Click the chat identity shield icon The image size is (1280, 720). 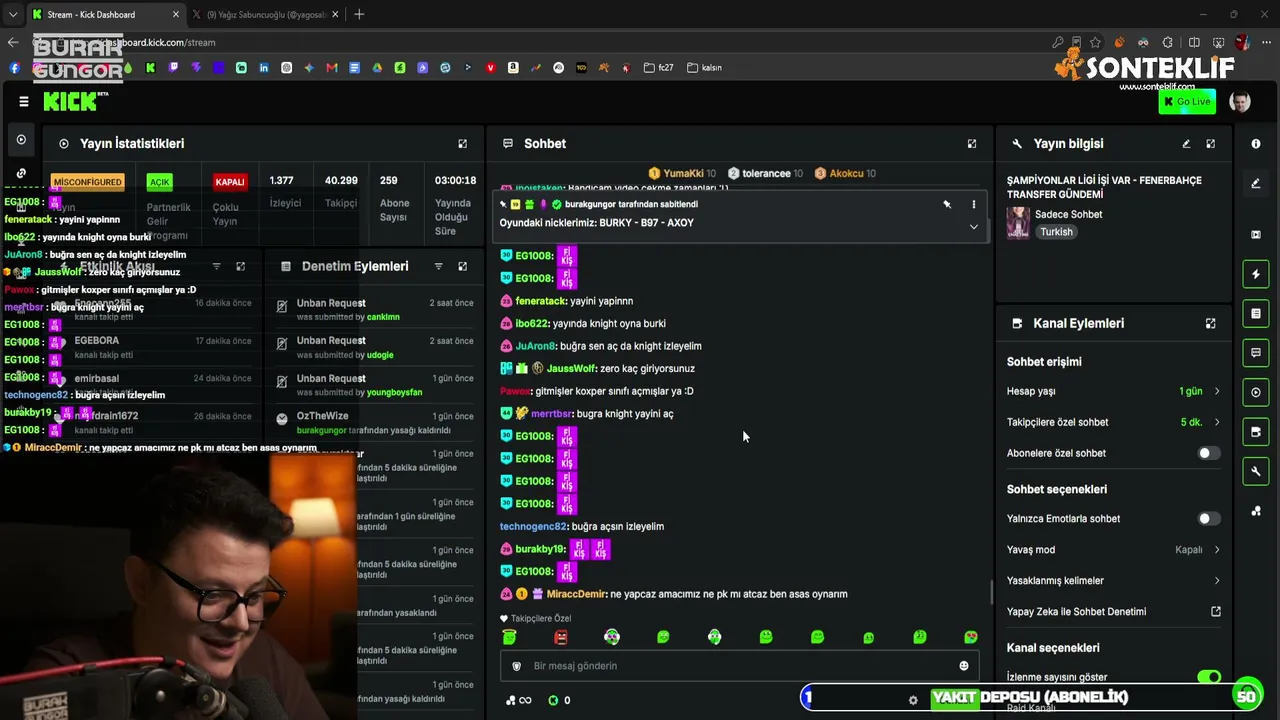point(517,666)
